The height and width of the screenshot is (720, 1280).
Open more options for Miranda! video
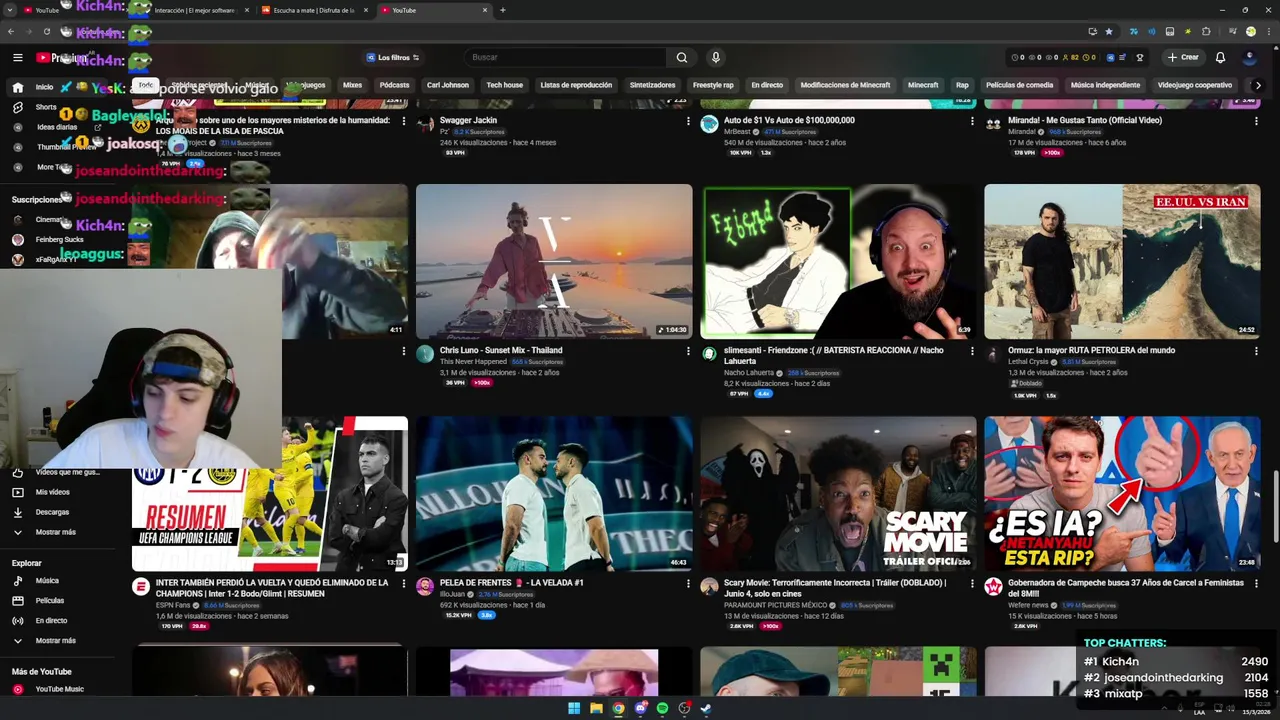point(1256,121)
